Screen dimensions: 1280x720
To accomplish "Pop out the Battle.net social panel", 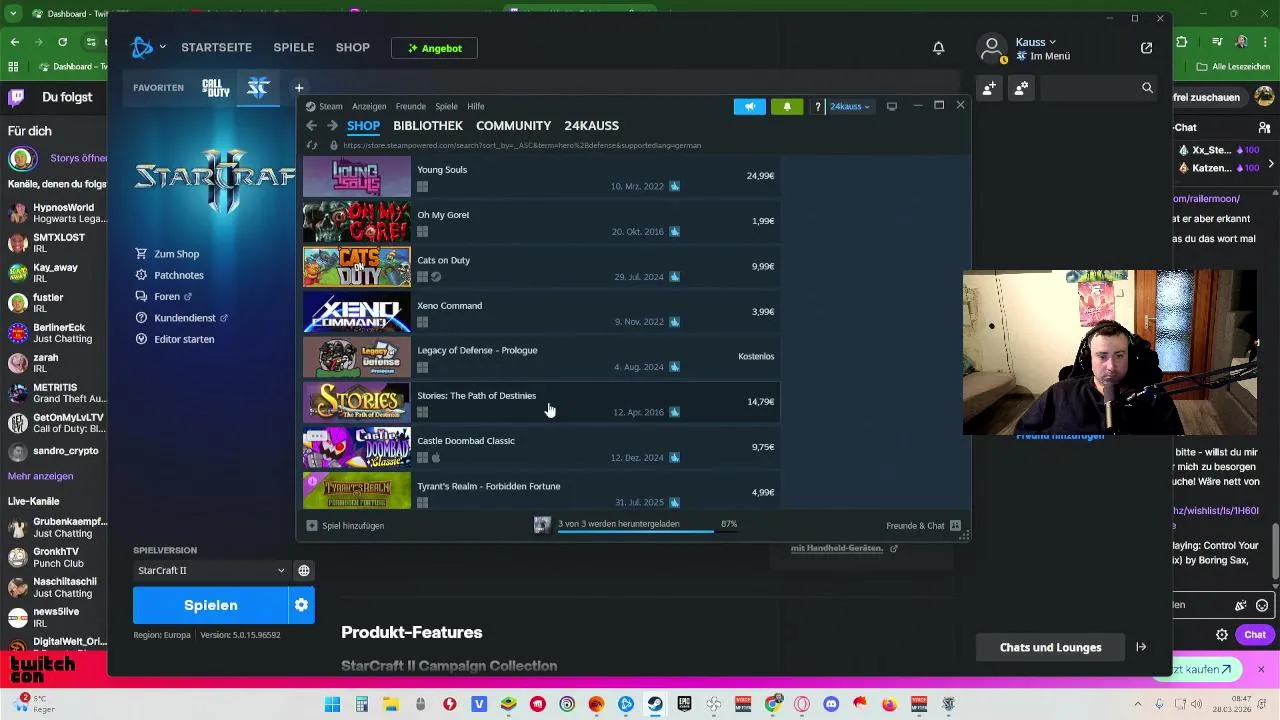I will tap(1146, 48).
